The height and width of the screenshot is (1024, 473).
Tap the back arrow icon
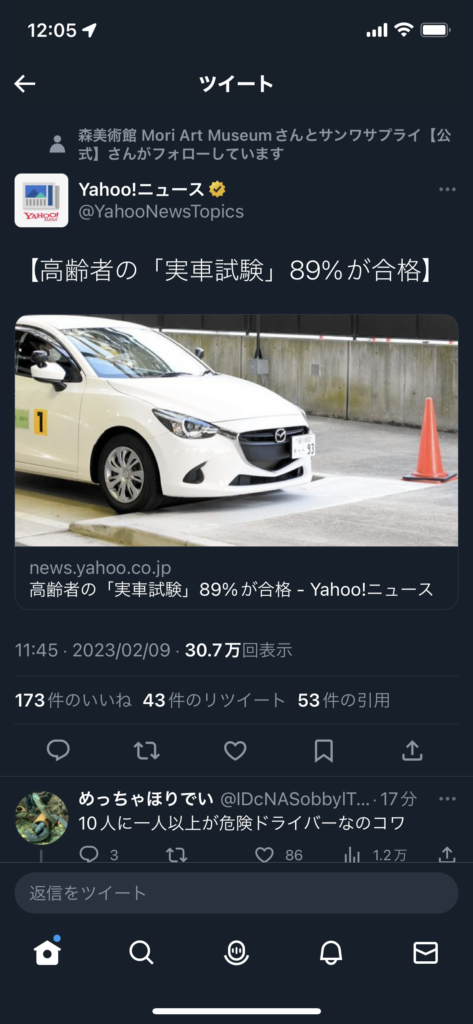click(25, 84)
